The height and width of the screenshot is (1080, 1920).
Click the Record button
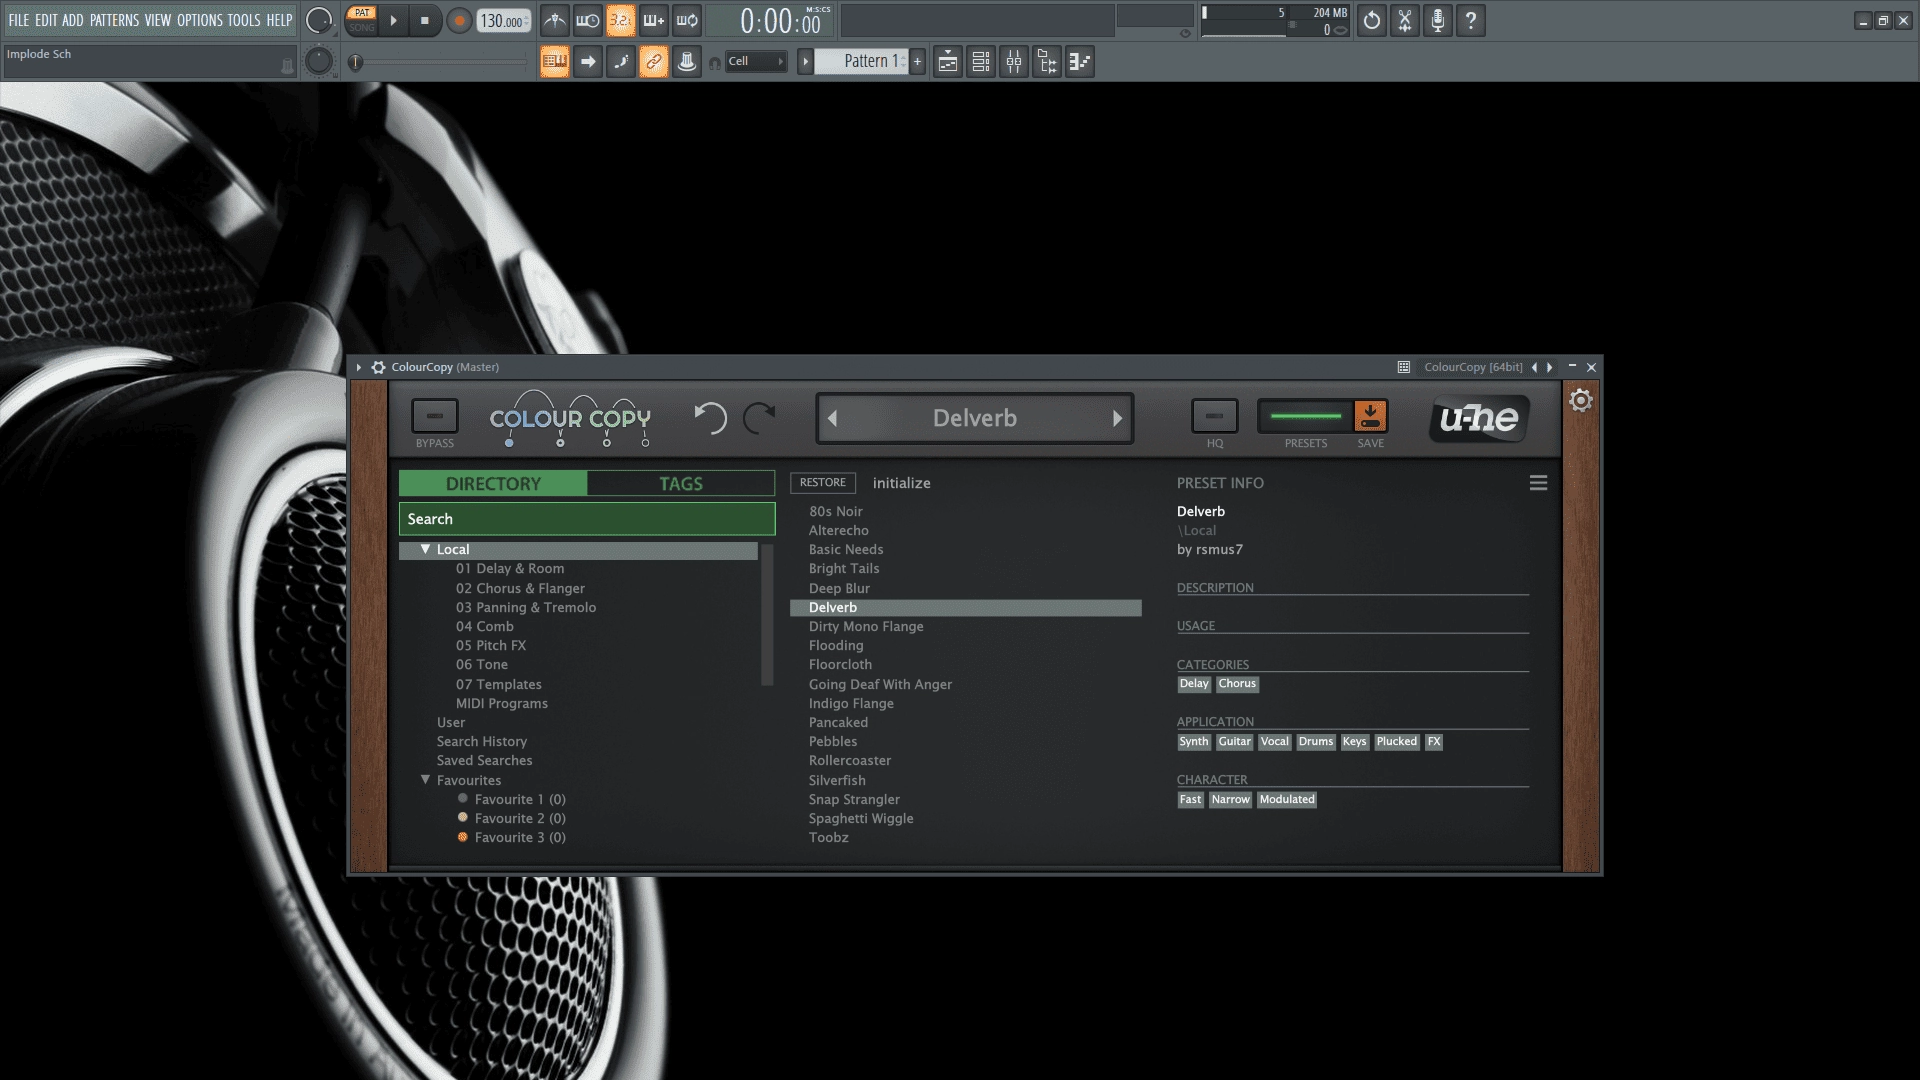(x=459, y=20)
